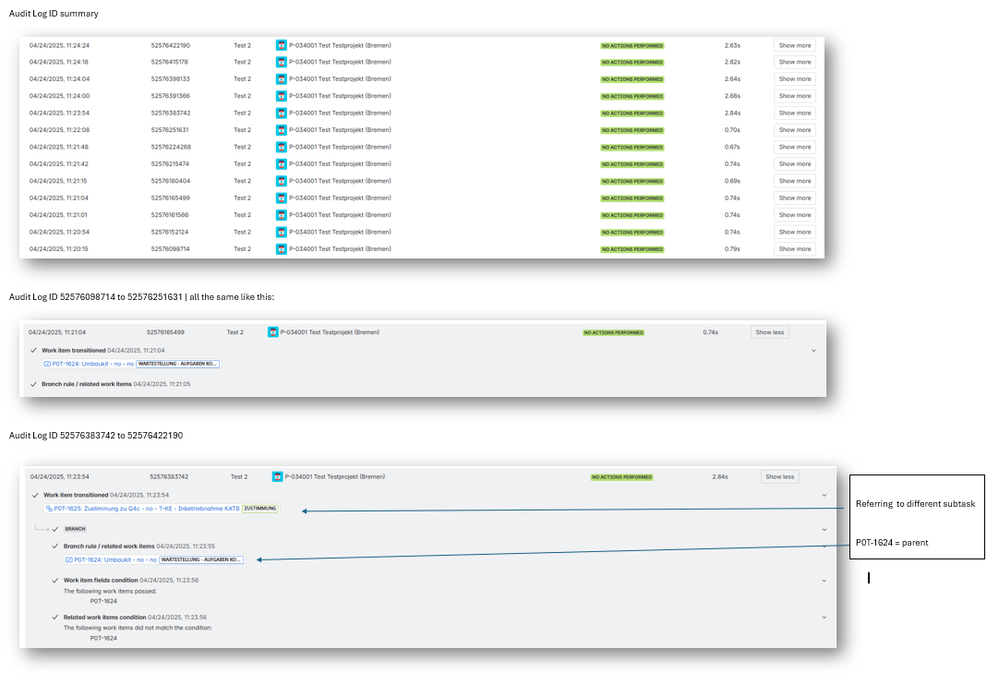The width and height of the screenshot is (999, 684).
Task: Click Show less in the 11:23:54 entry
Action: (x=780, y=476)
